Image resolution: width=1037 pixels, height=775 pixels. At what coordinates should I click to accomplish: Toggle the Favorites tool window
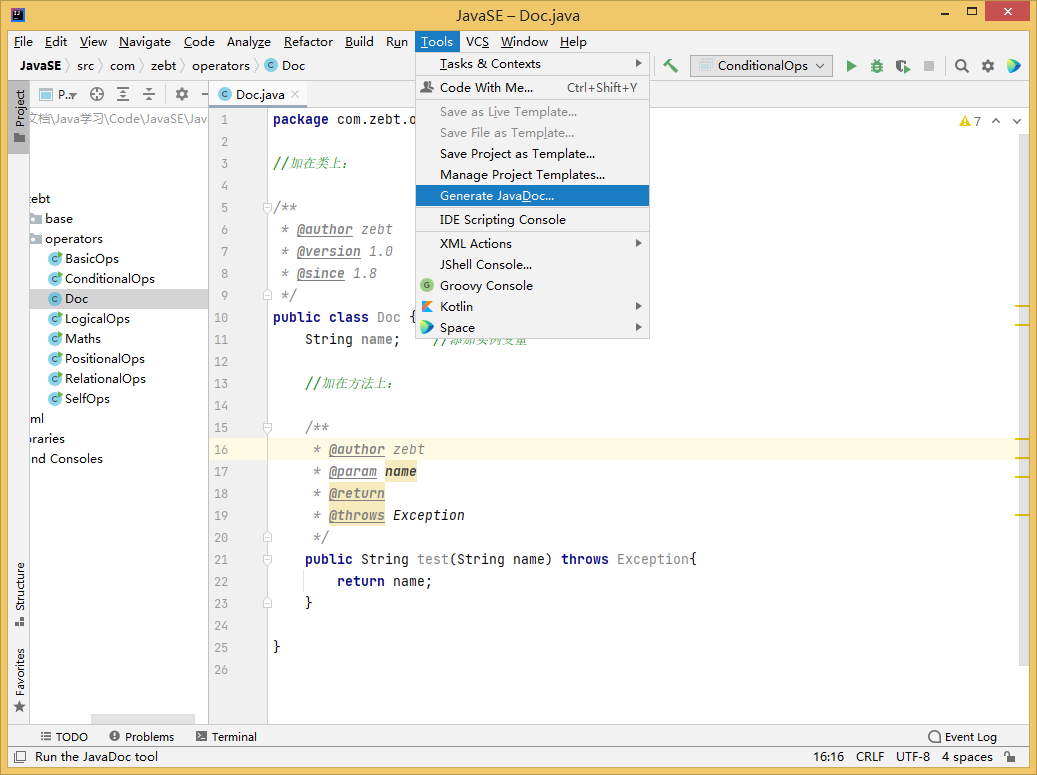(x=19, y=680)
